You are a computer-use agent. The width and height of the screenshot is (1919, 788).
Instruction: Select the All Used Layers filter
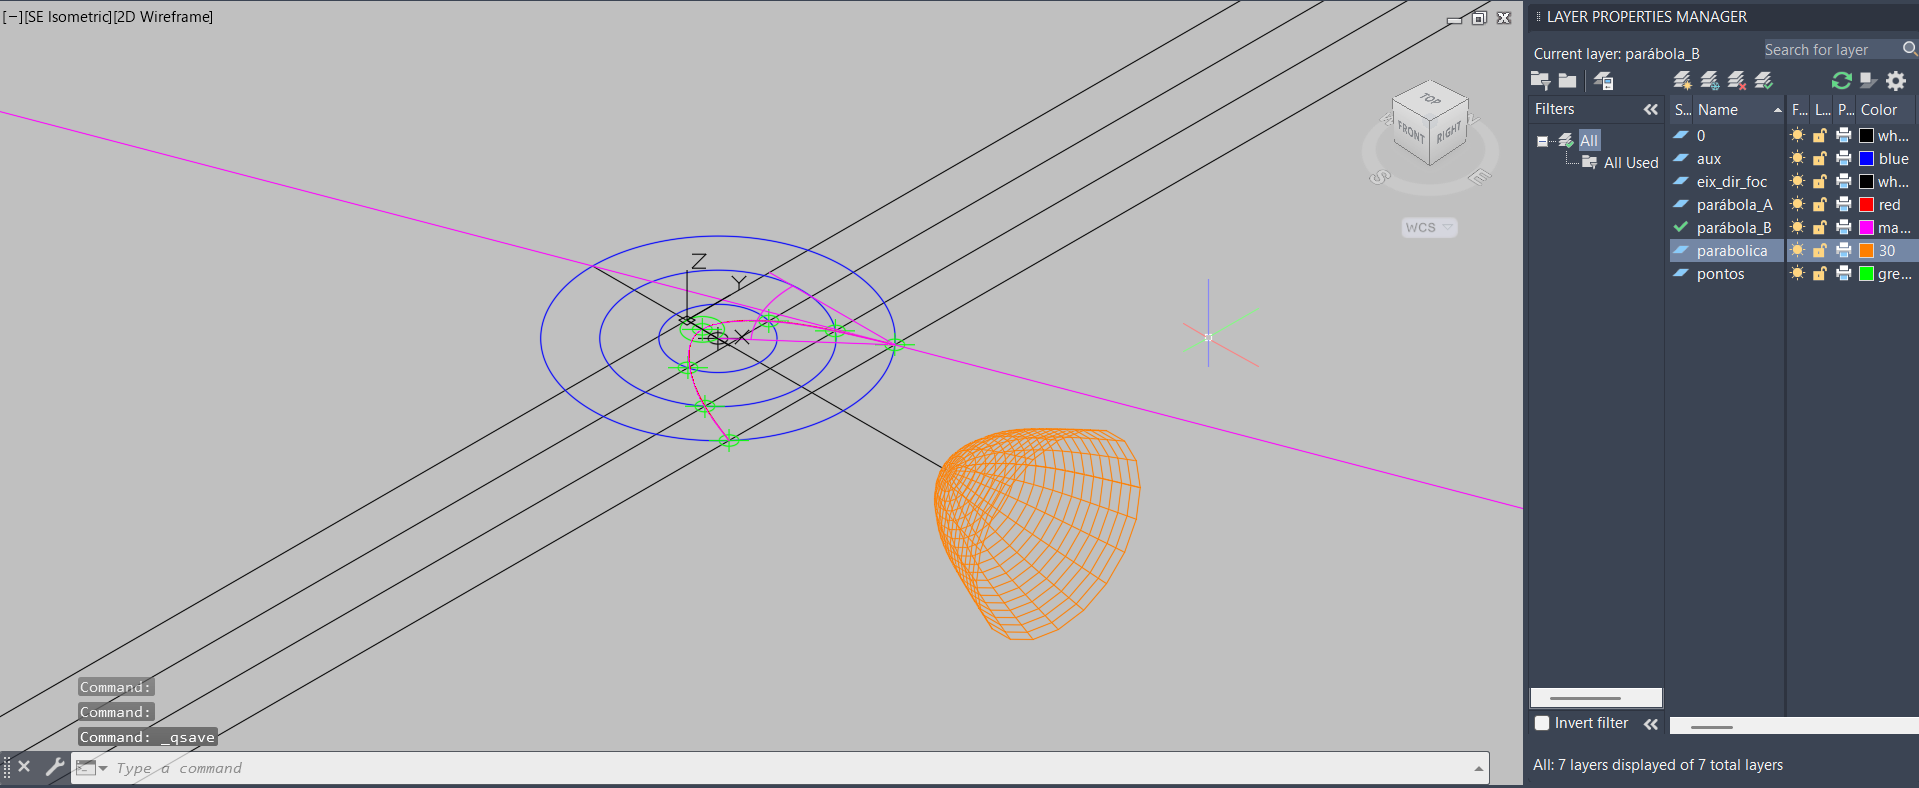pyautogui.click(x=1631, y=162)
